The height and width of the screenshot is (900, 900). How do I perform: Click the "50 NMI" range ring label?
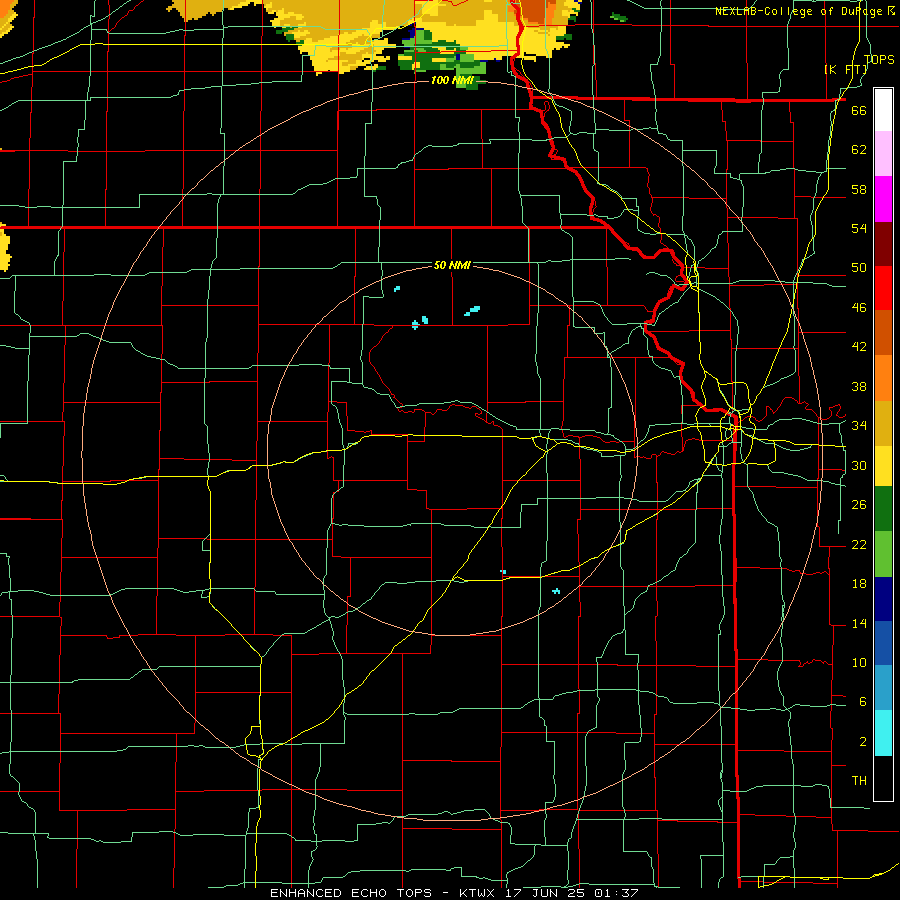452,265
